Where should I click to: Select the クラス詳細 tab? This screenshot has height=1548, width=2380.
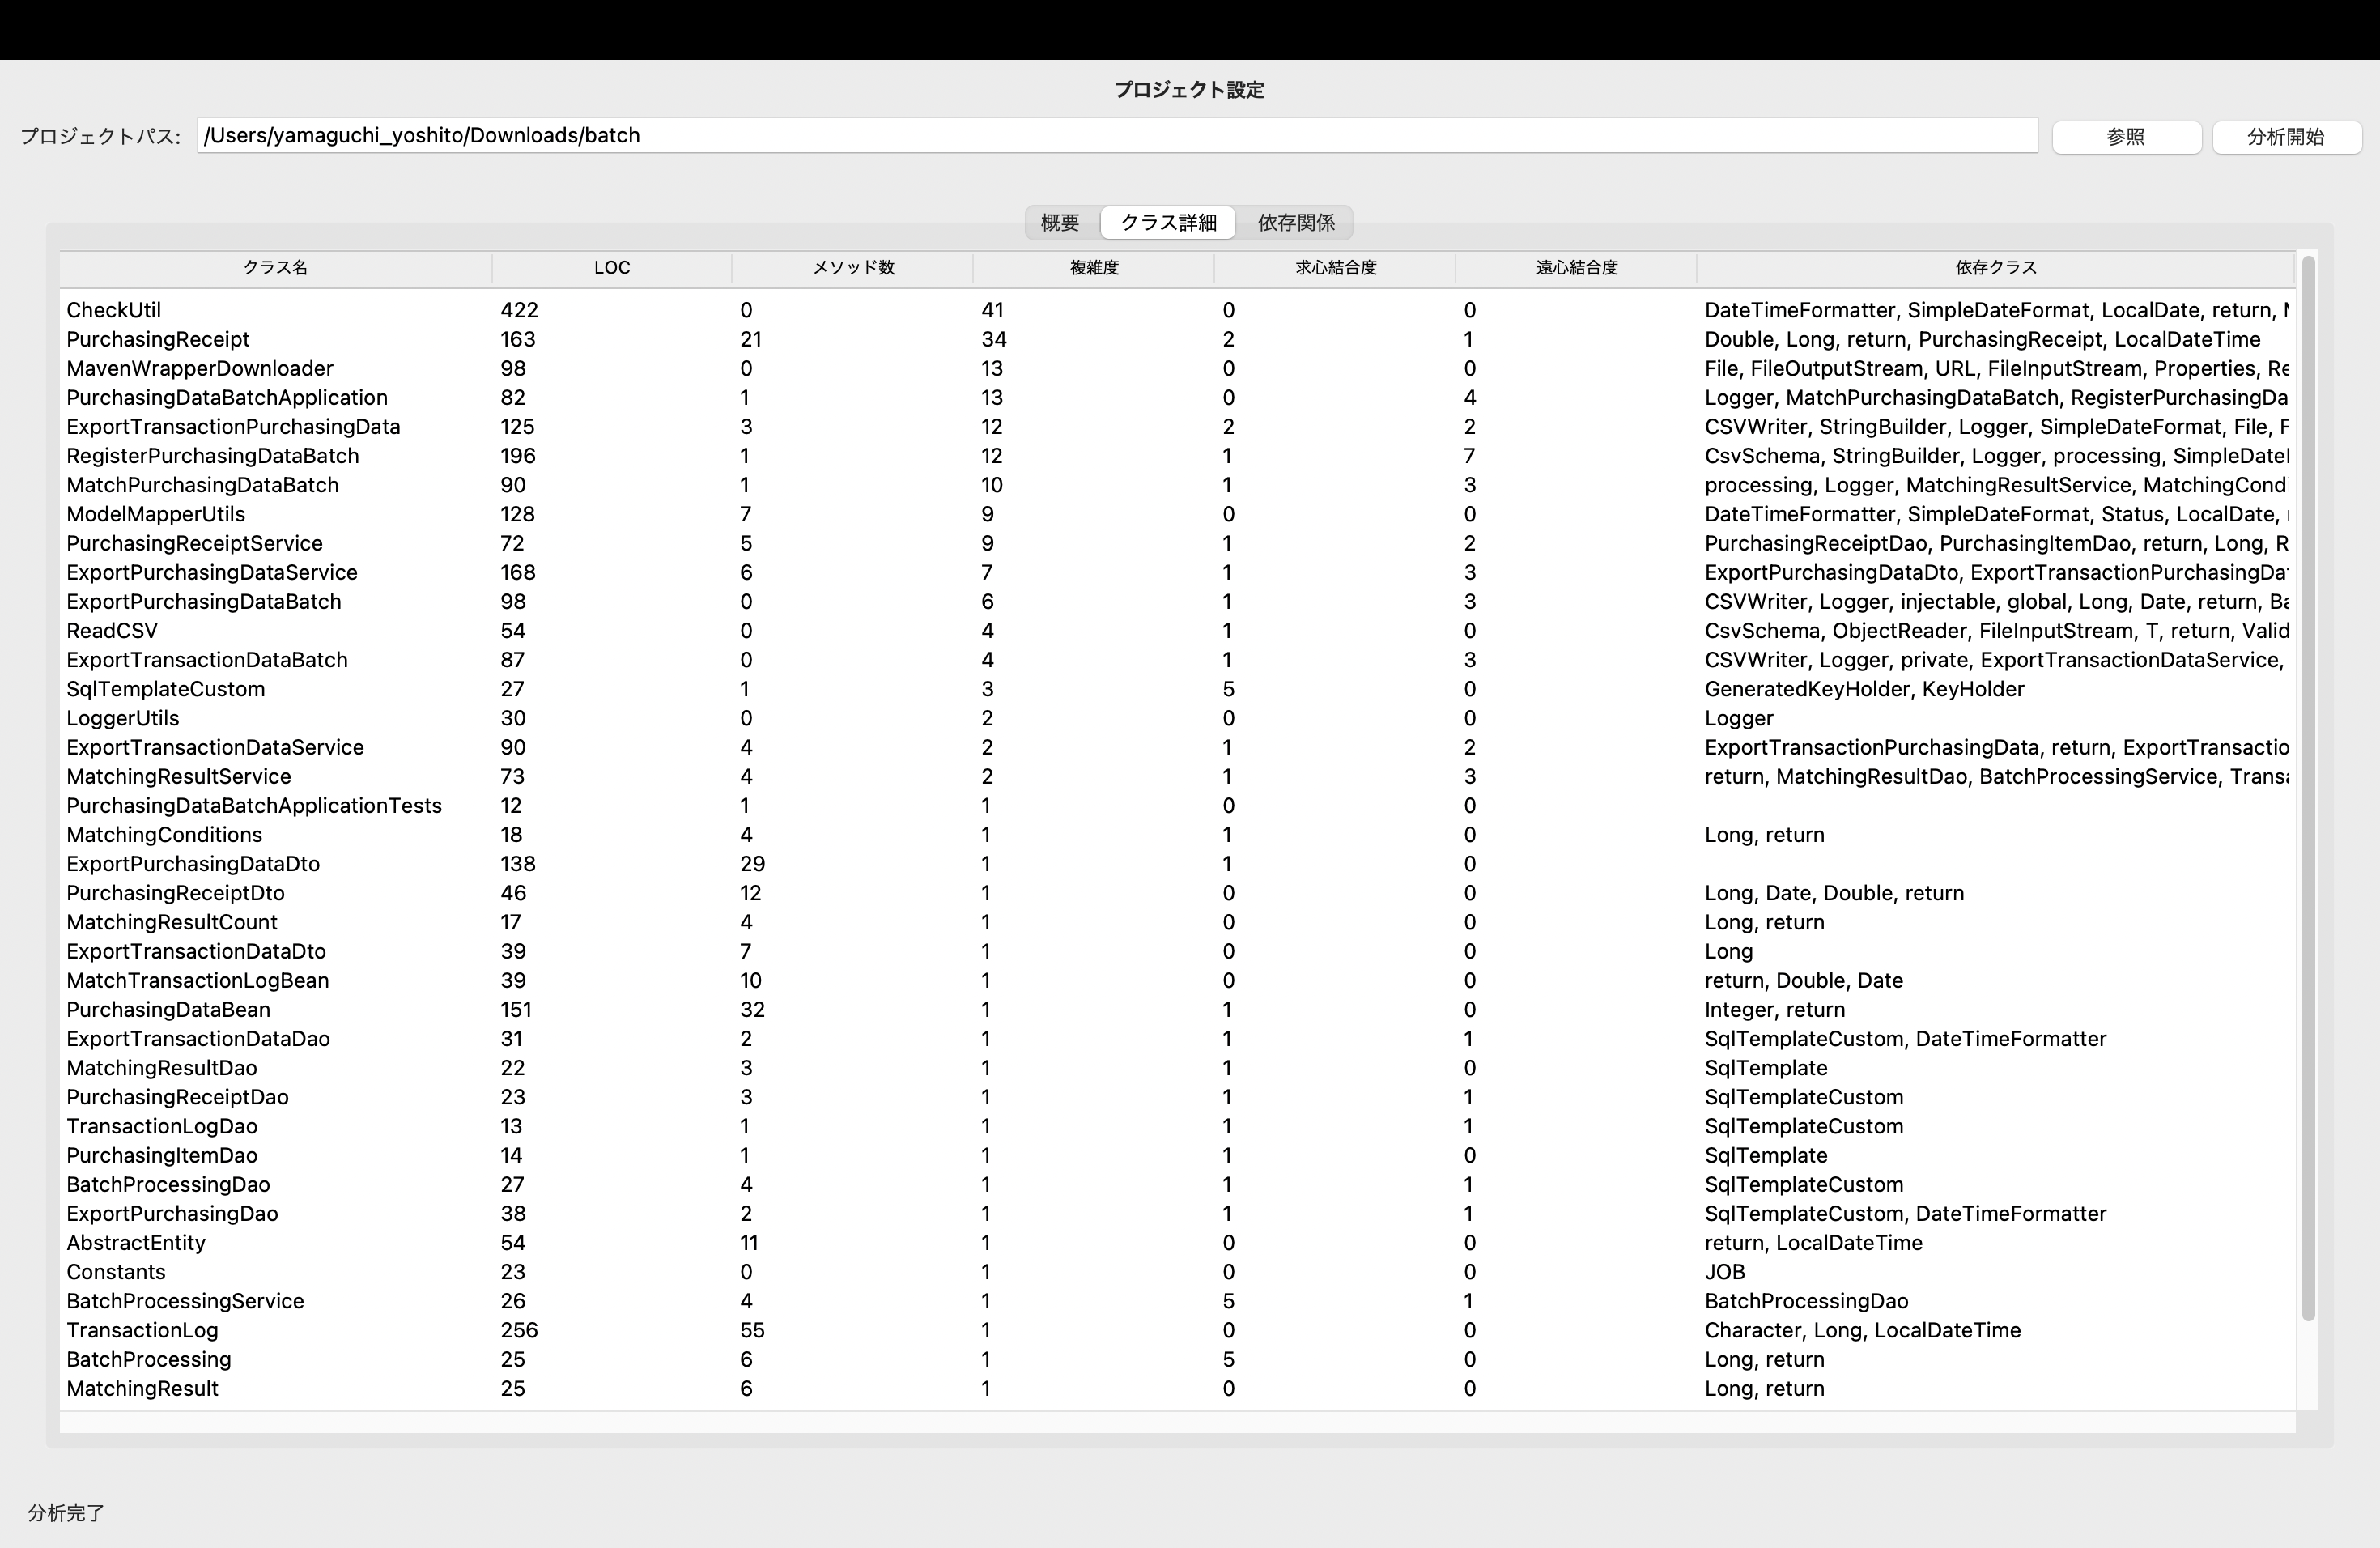tap(1168, 222)
